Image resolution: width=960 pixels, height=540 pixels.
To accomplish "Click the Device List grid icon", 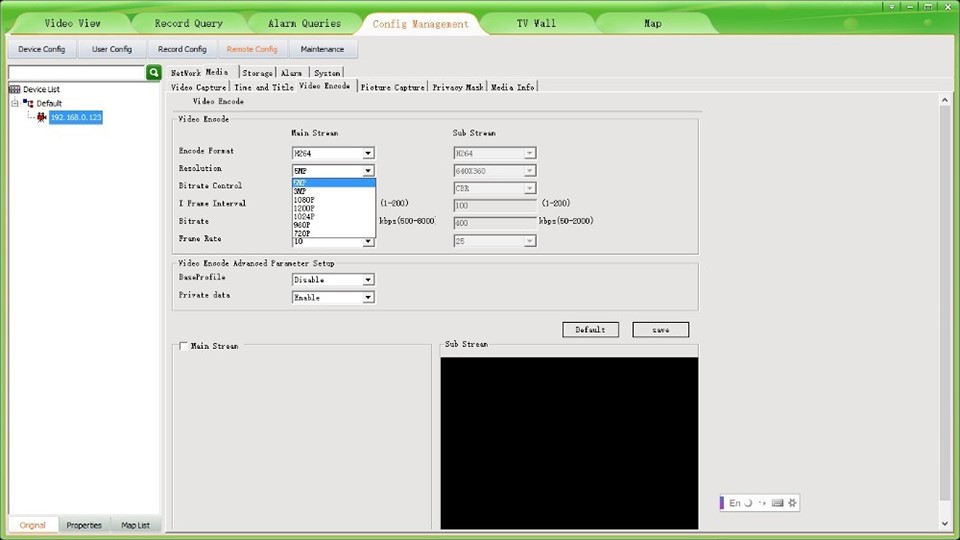I will tap(15, 89).
